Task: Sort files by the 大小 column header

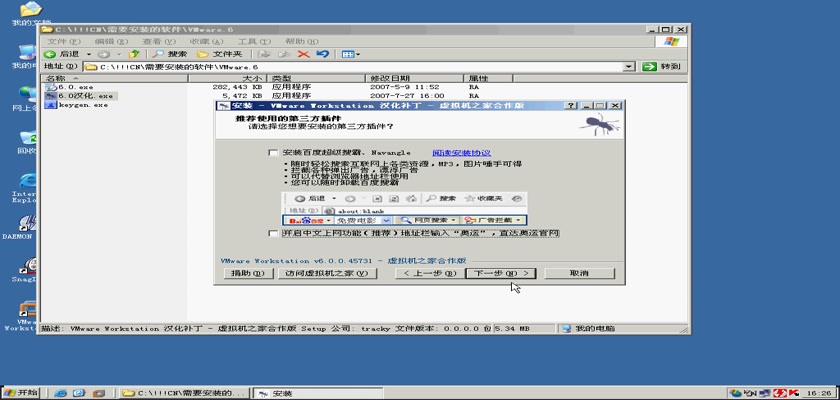Action: pyautogui.click(x=227, y=78)
